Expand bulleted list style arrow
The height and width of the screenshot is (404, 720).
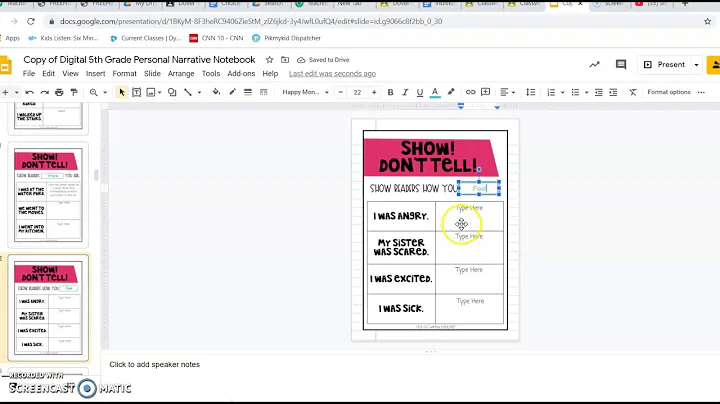[x=586, y=93]
